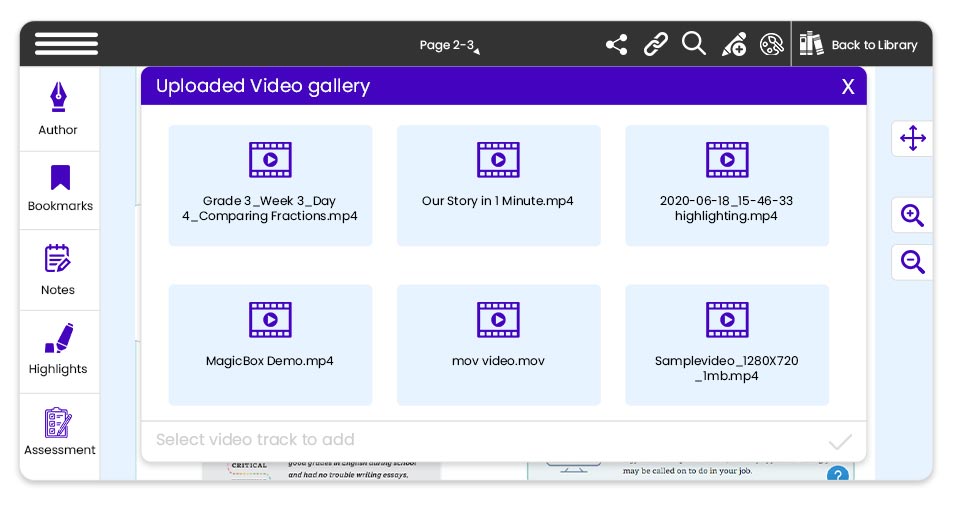Screen dimensions: 978x508
Task: Open the Author pen nib tool
Action: click(x=59, y=97)
